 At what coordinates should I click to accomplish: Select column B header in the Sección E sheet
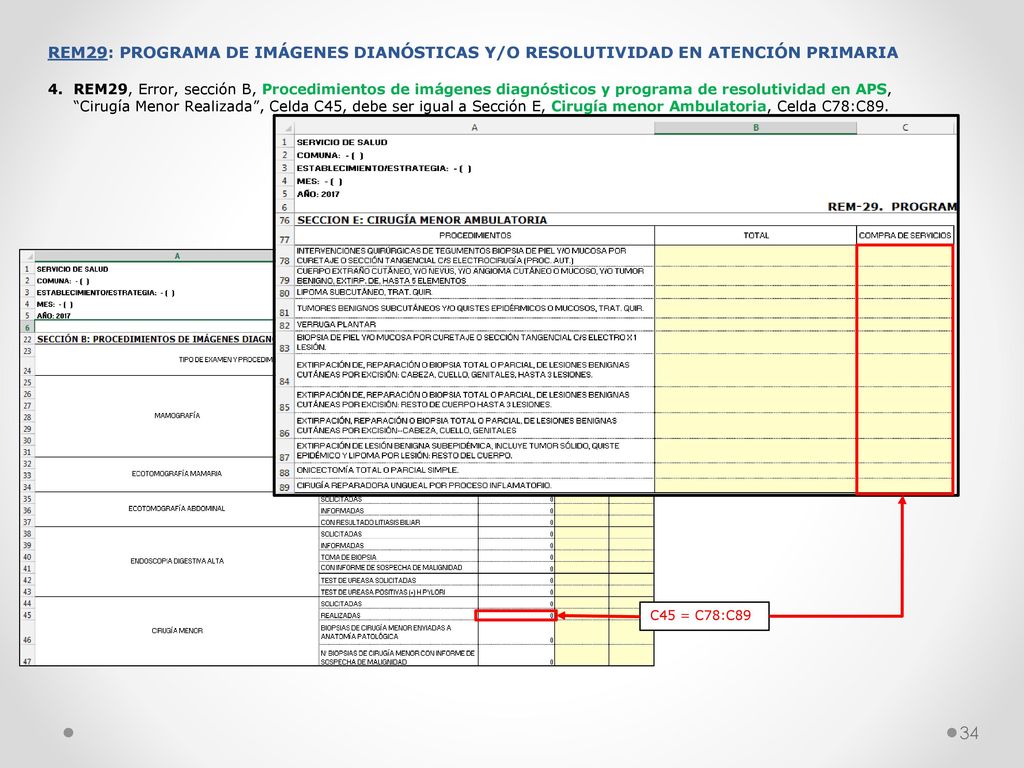[x=756, y=128]
